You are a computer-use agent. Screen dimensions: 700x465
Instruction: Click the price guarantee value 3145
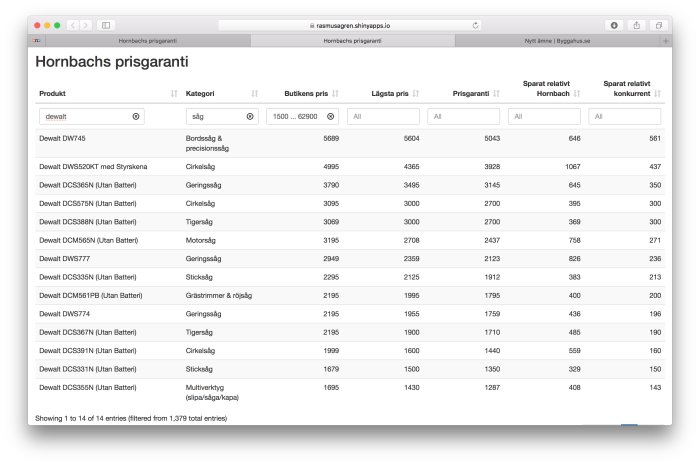click(492, 185)
